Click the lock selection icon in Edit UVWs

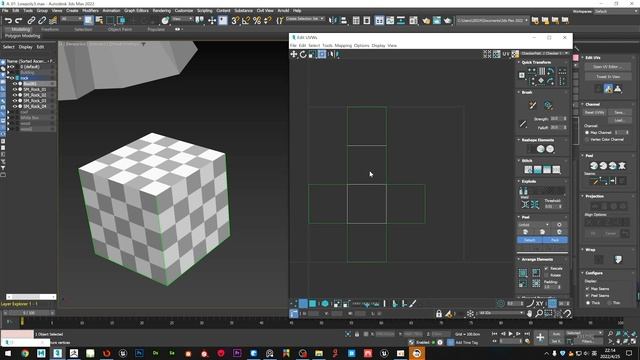point(439,313)
